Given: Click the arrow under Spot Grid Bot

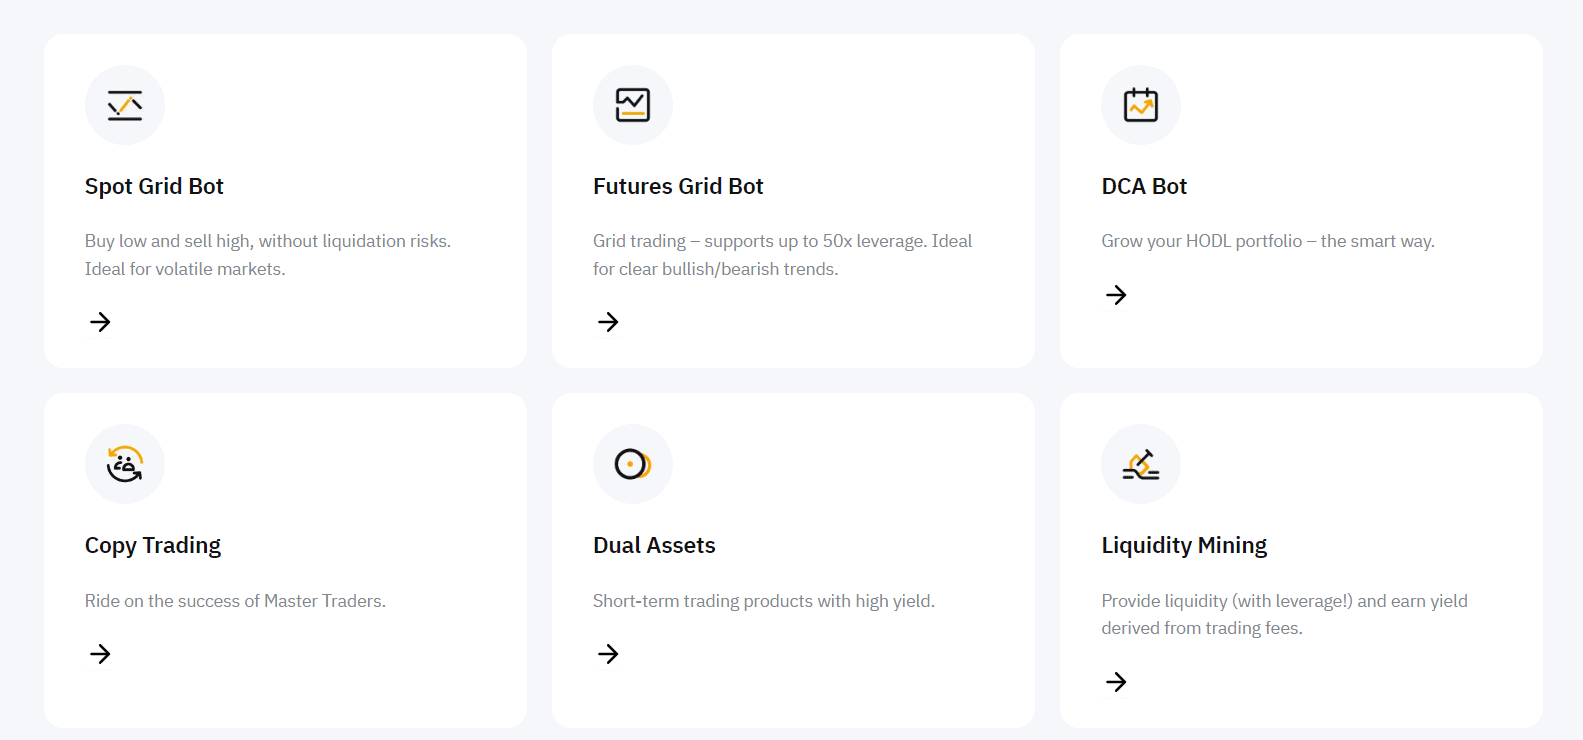Looking at the screenshot, I should (x=100, y=322).
